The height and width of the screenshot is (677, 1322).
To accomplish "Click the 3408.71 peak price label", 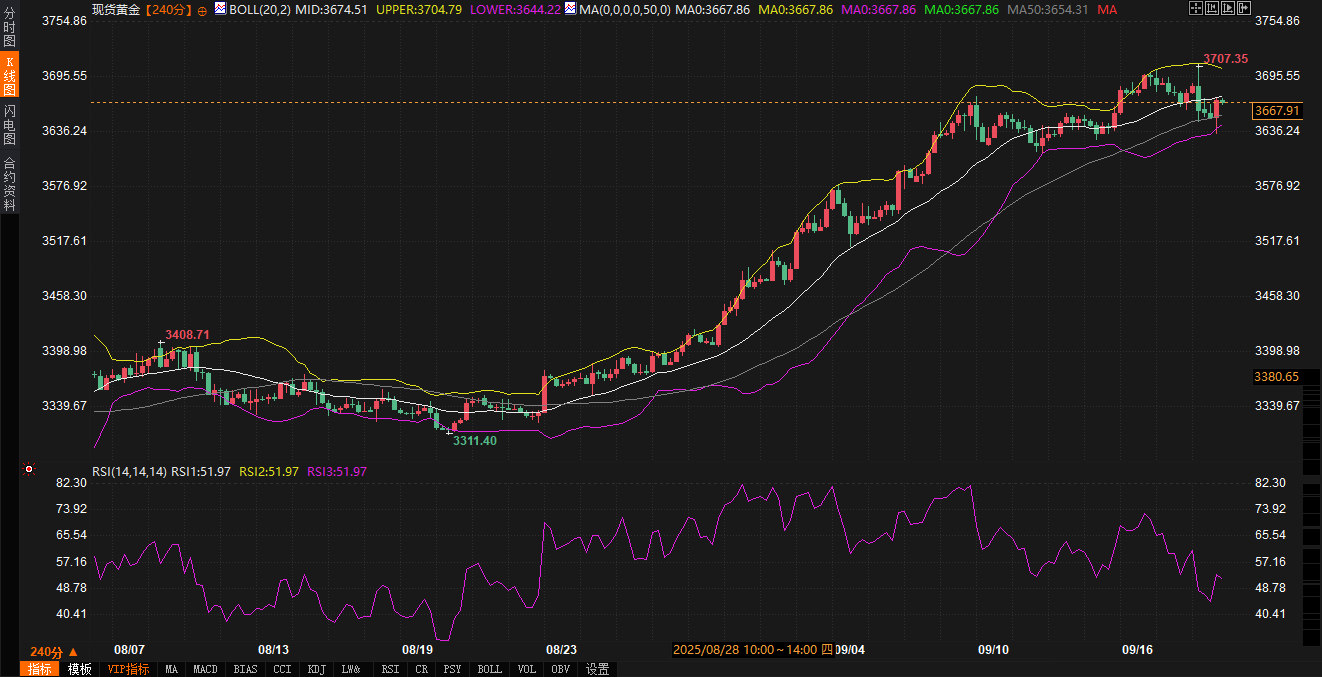I will tap(187, 334).
